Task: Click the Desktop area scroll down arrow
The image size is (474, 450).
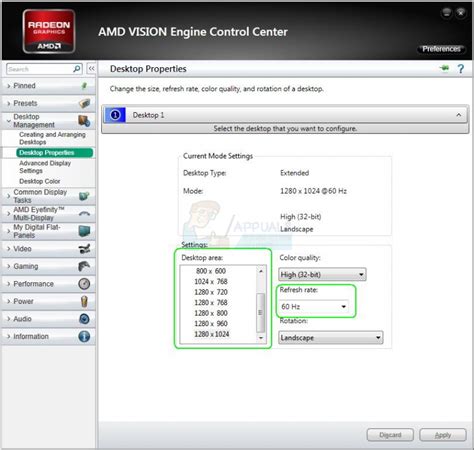Action: [261, 338]
